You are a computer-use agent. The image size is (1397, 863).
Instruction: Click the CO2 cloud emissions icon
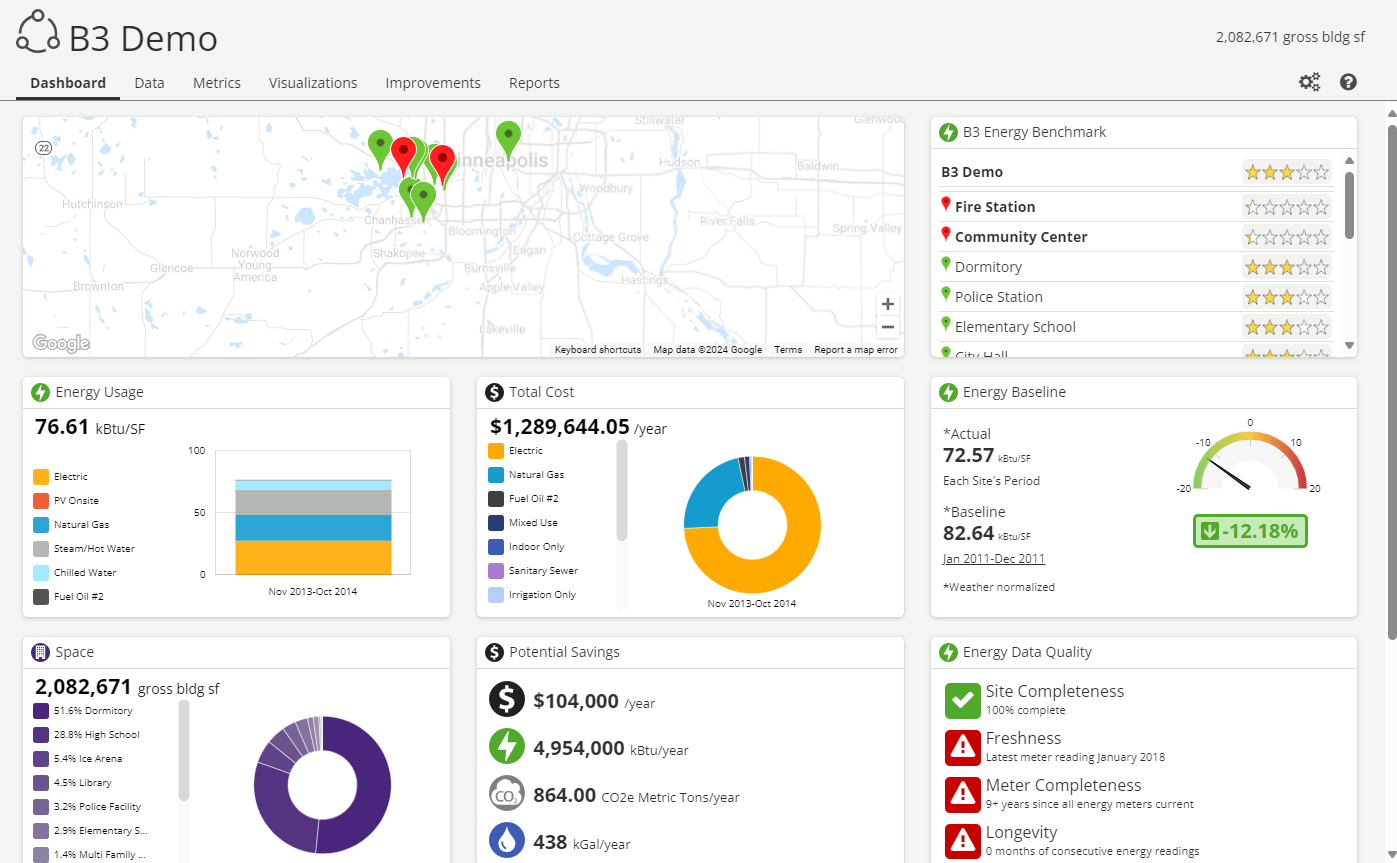pyautogui.click(x=507, y=793)
